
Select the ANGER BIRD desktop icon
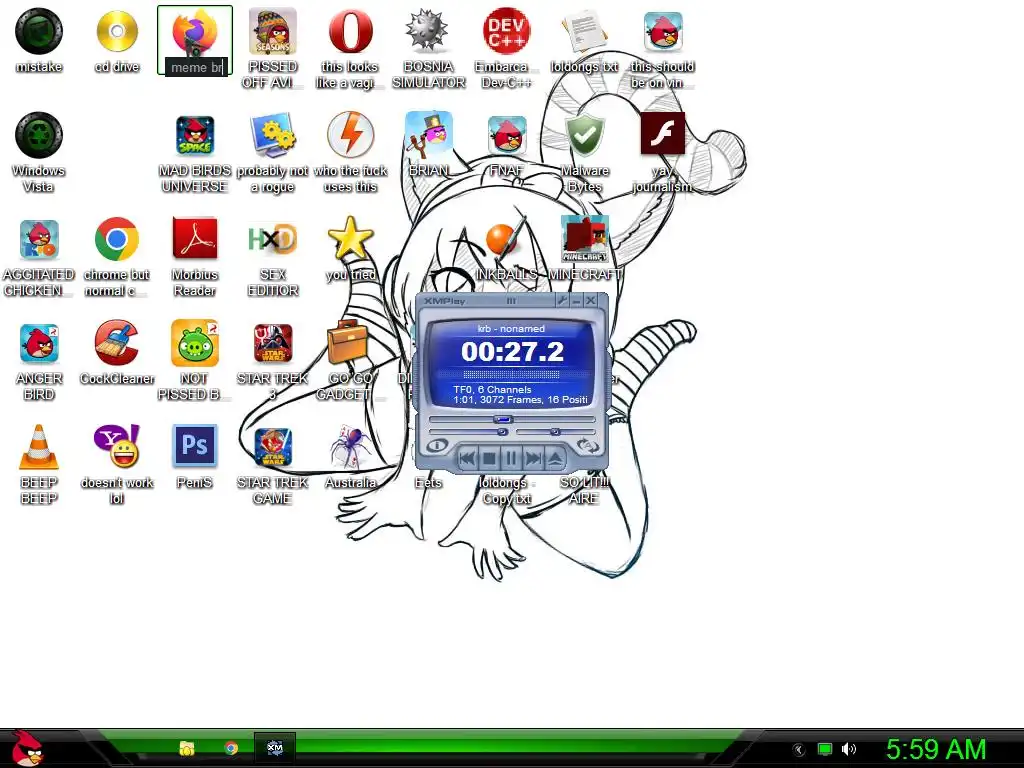click(x=39, y=343)
